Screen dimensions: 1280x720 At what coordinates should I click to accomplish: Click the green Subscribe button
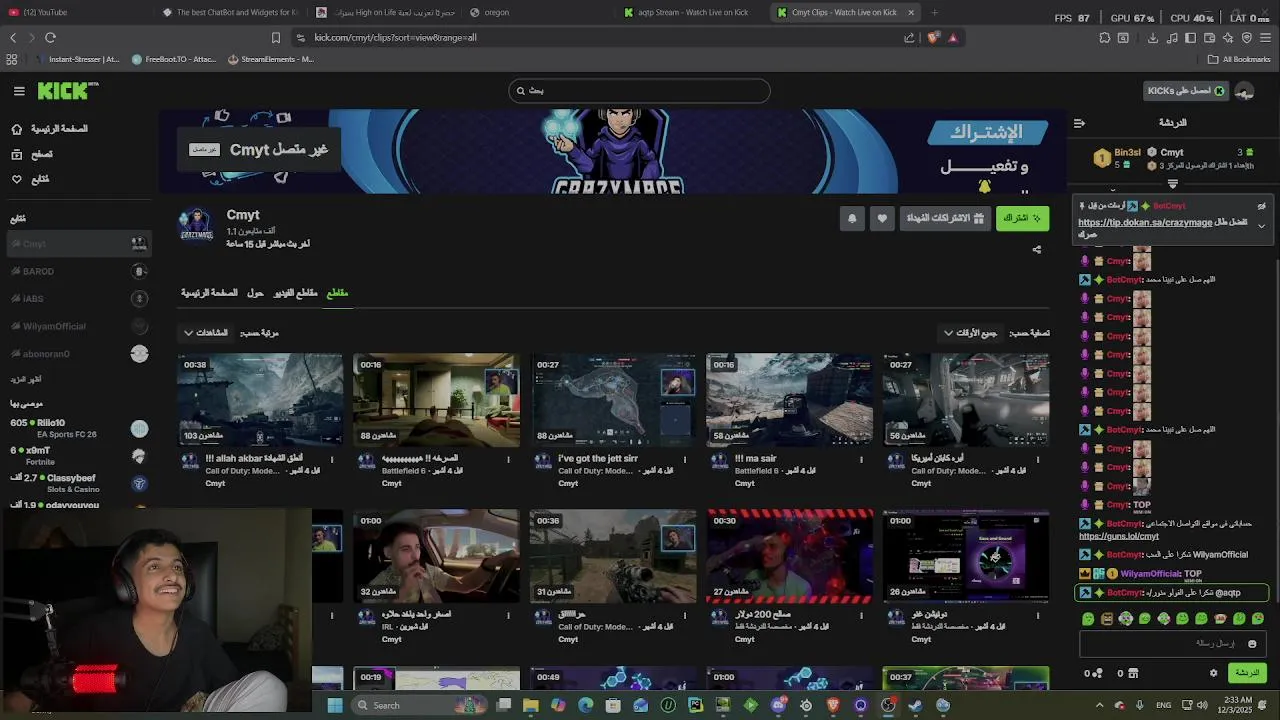pyautogui.click(x=1022, y=218)
